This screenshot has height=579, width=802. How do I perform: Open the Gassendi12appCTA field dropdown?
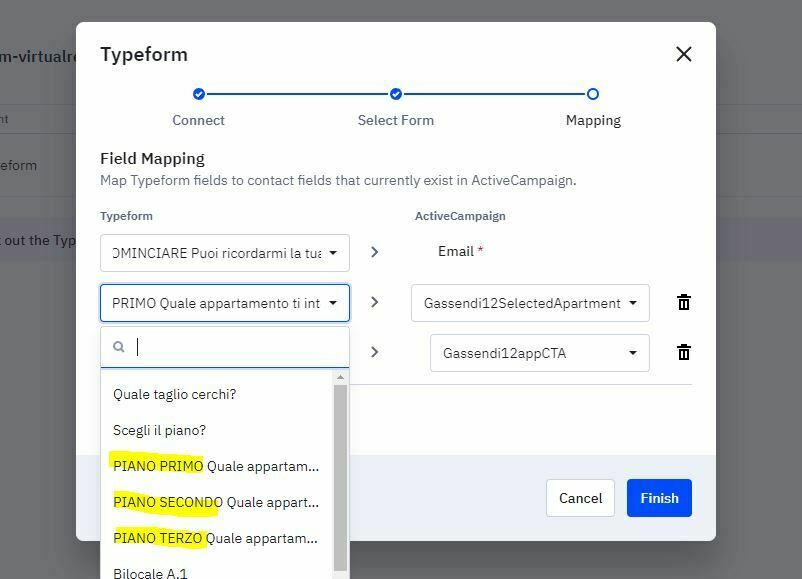pyautogui.click(x=540, y=353)
